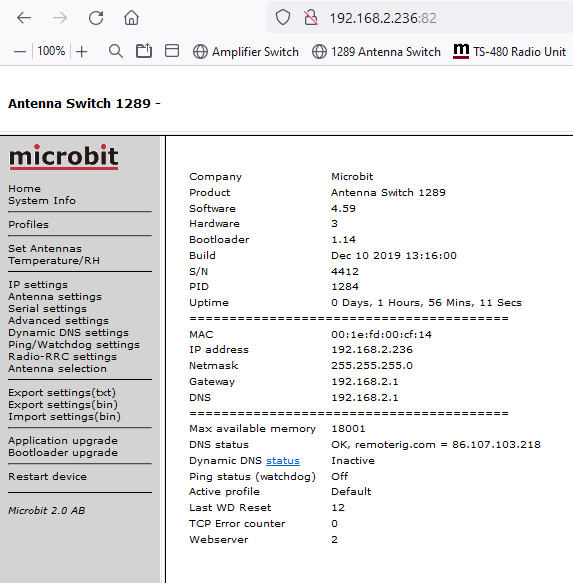Click the Uptime value text
The height and width of the screenshot is (583, 573).
point(426,303)
